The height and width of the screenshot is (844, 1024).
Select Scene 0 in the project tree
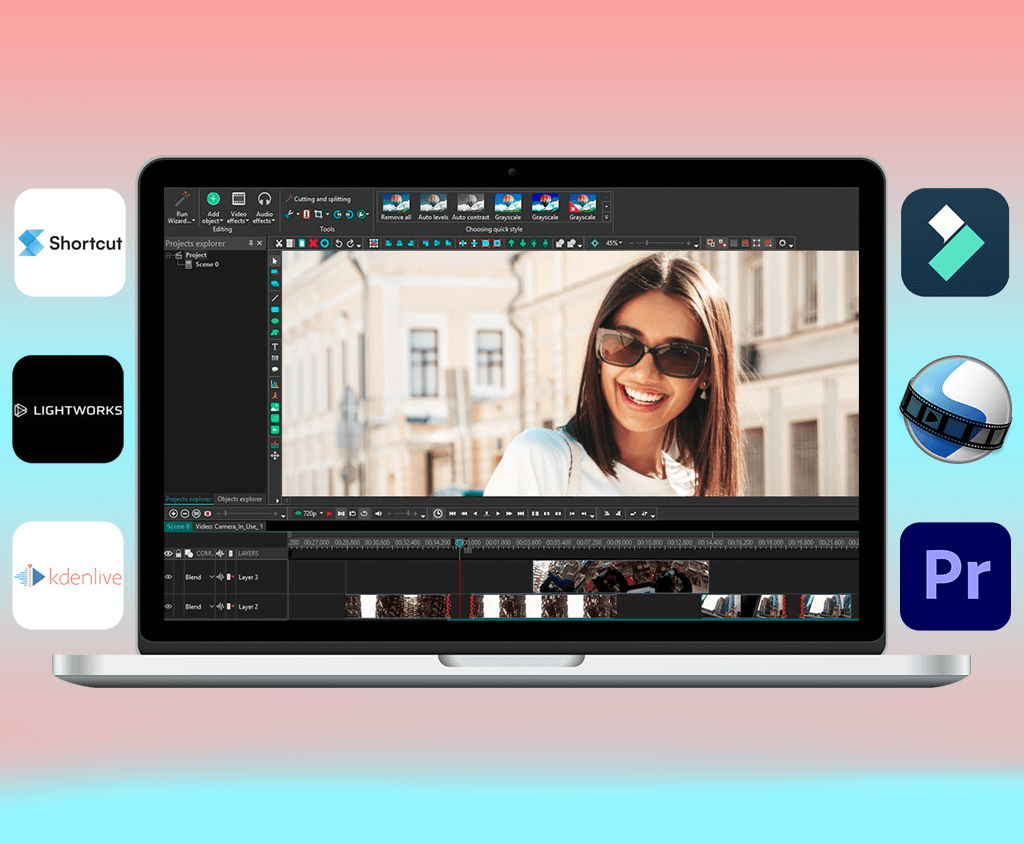pyautogui.click(x=207, y=264)
